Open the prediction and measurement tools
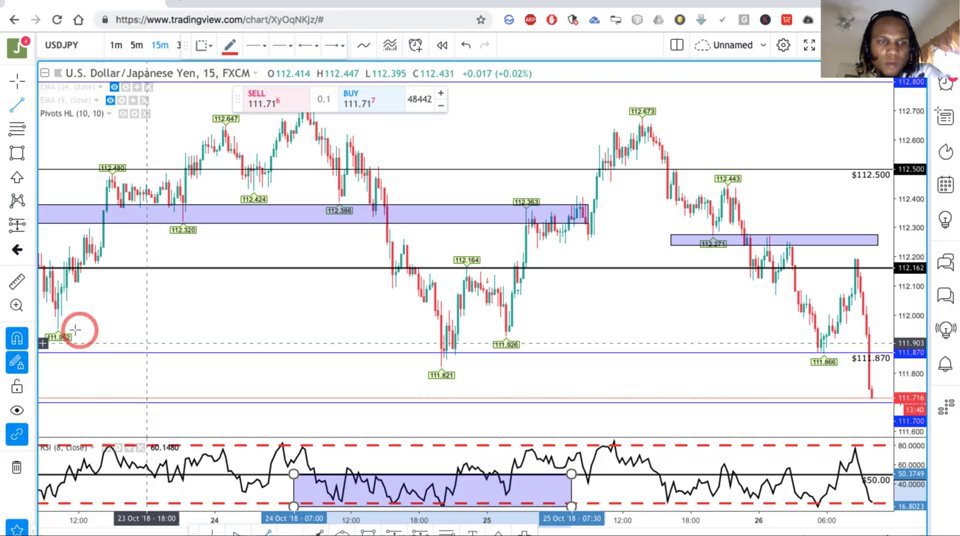 pyautogui.click(x=17, y=225)
